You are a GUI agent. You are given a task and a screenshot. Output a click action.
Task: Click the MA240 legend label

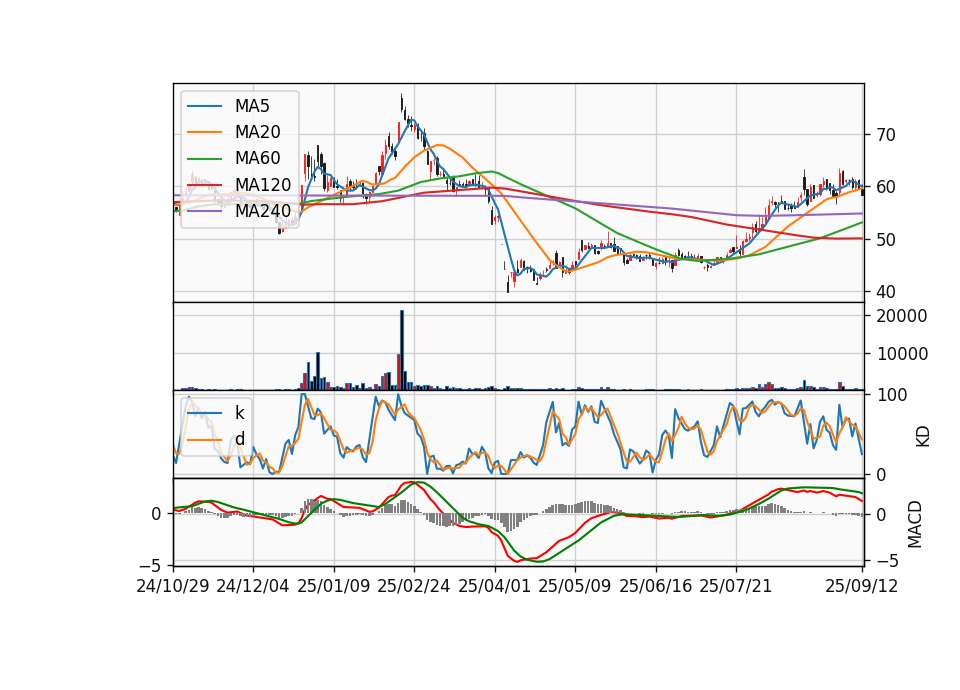(x=263, y=211)
